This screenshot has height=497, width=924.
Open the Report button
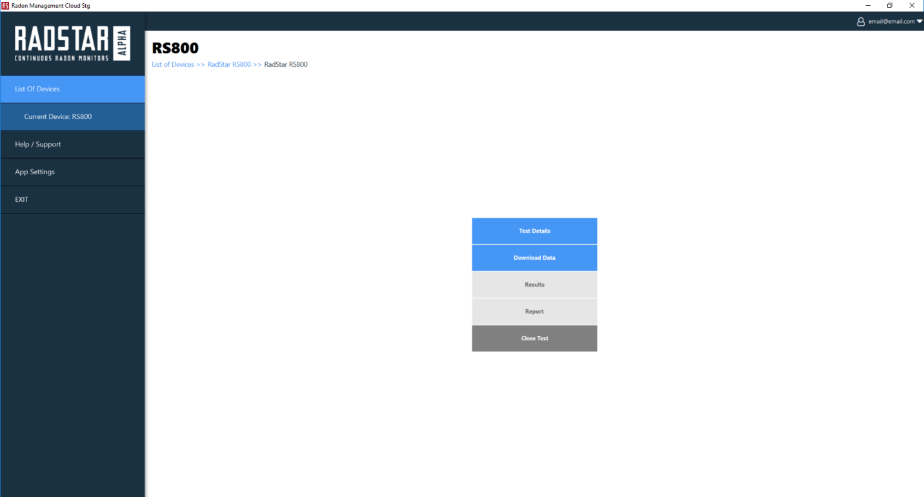pyautogui.click(x=534, y=311)
